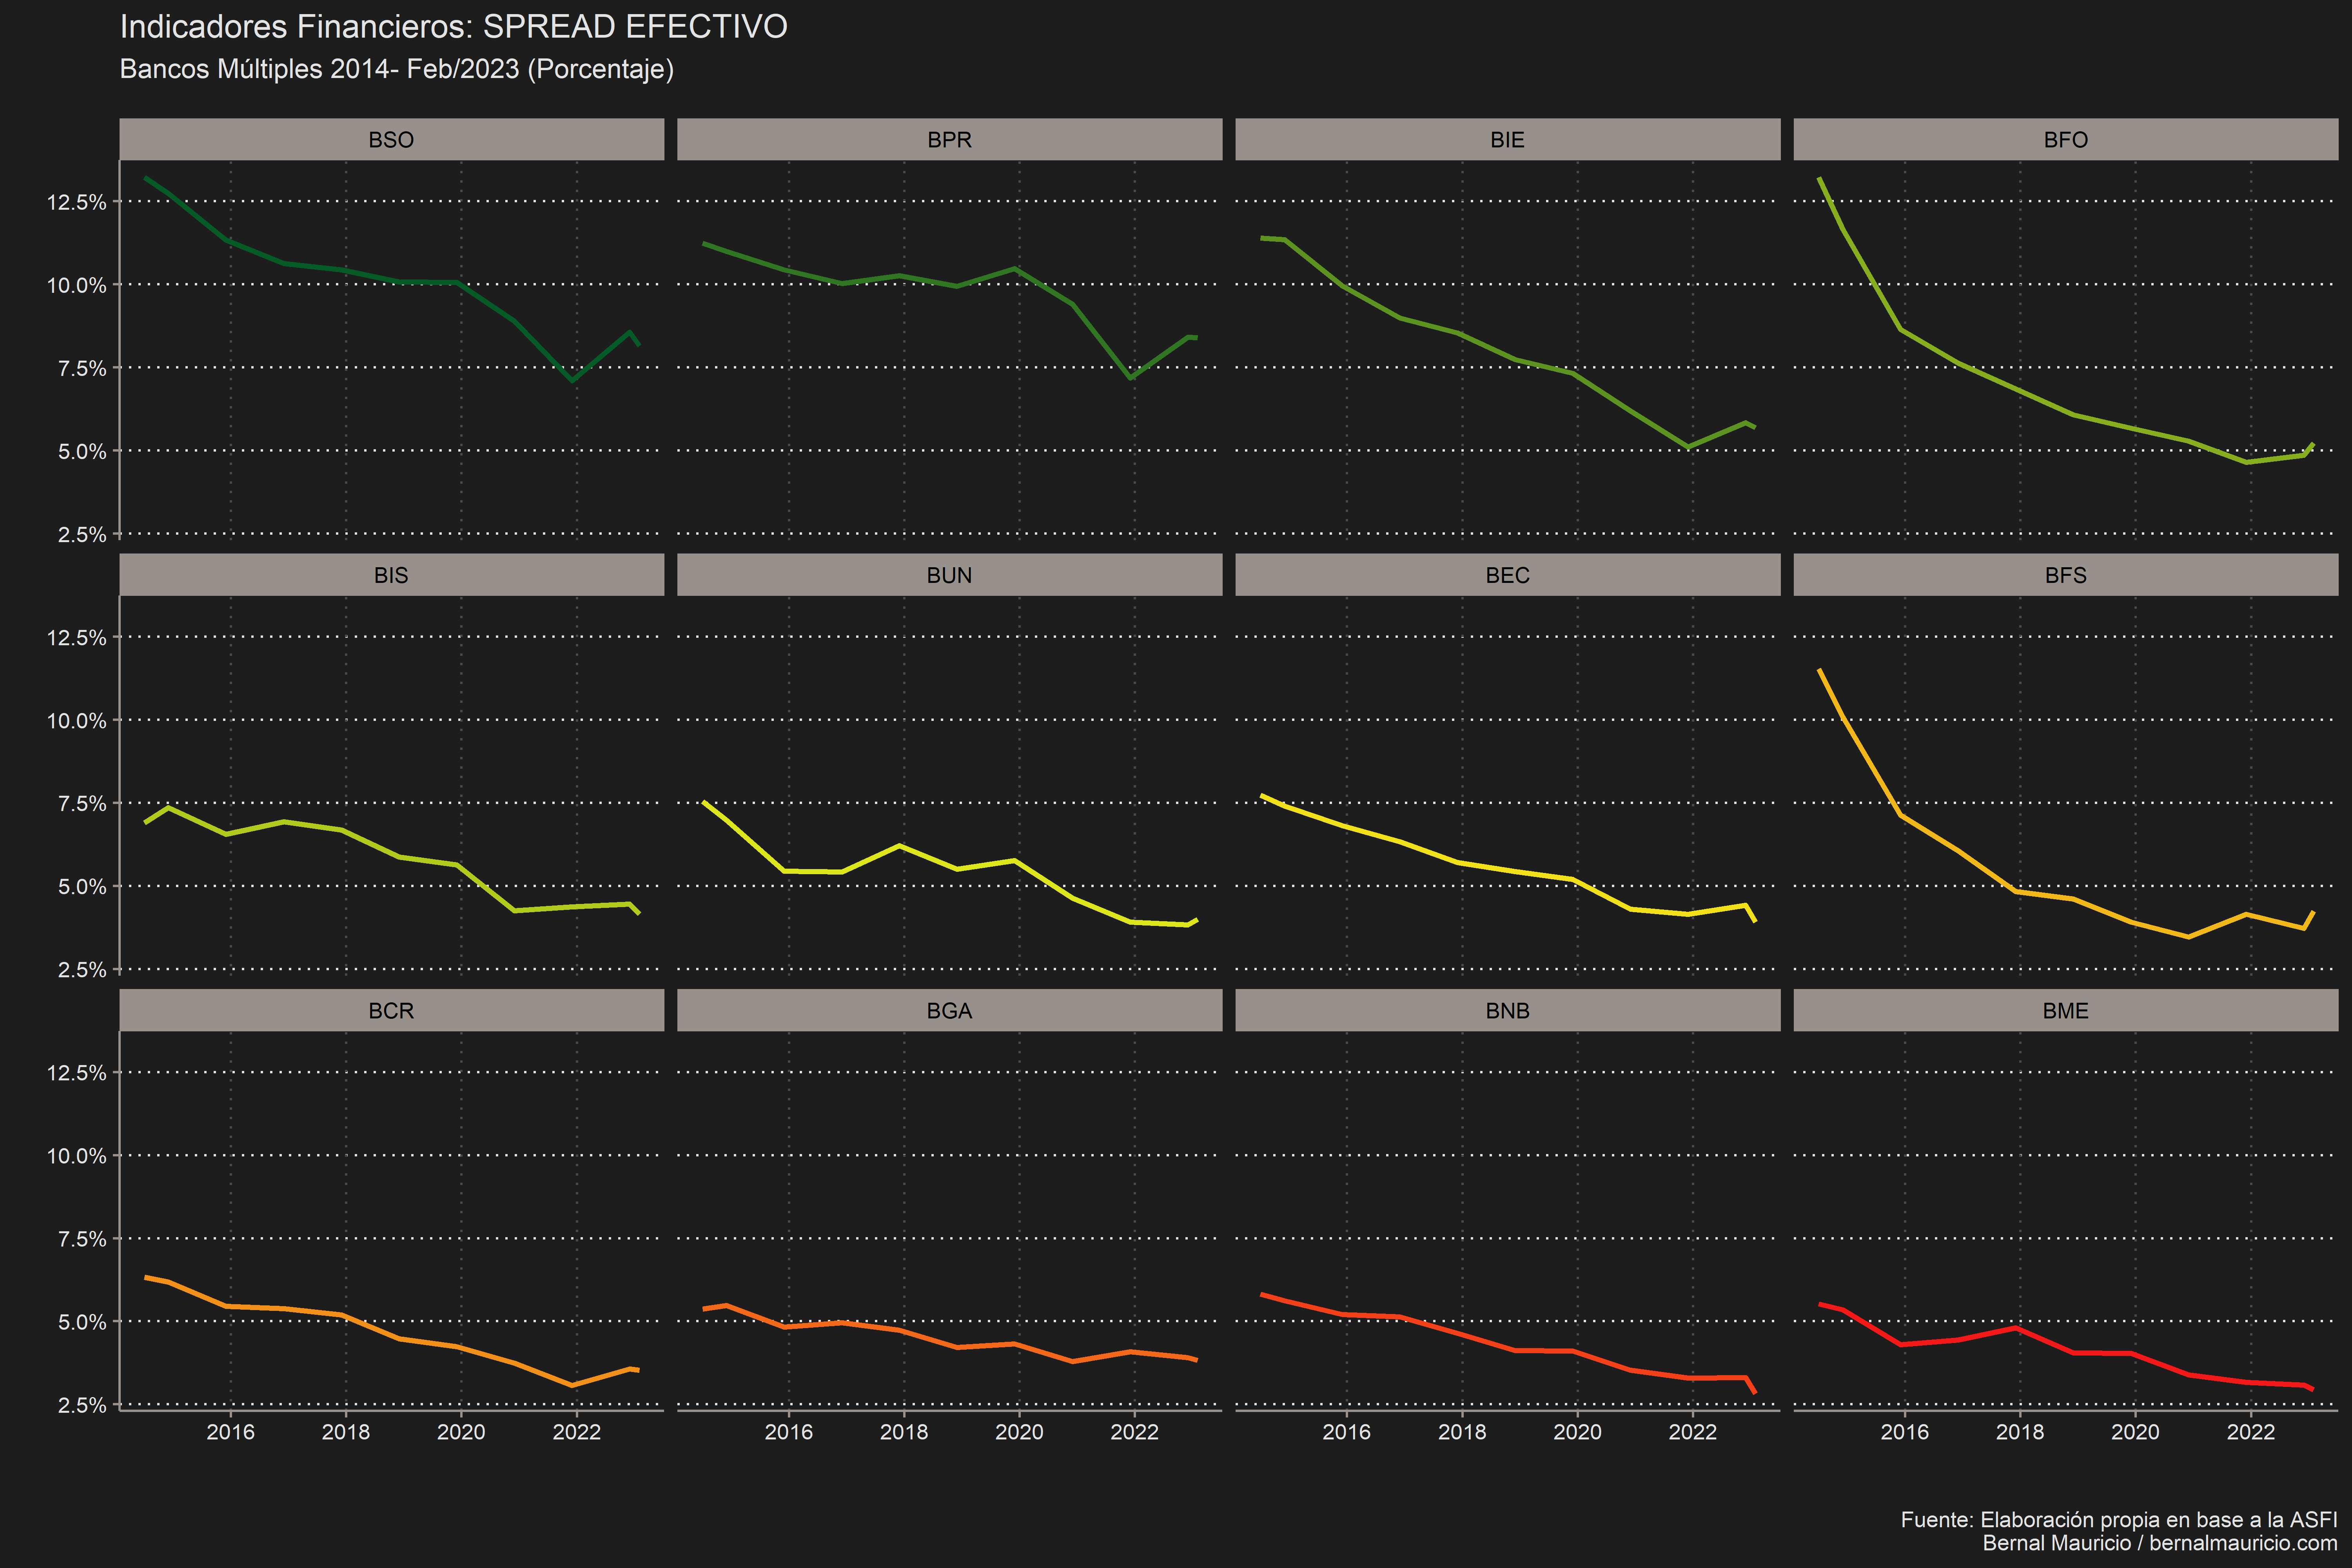Click the 10.0% y-axis label of BCR row
Image resolution: width=2352 pixels, height=1568 pixels.
pos(76,1156)
